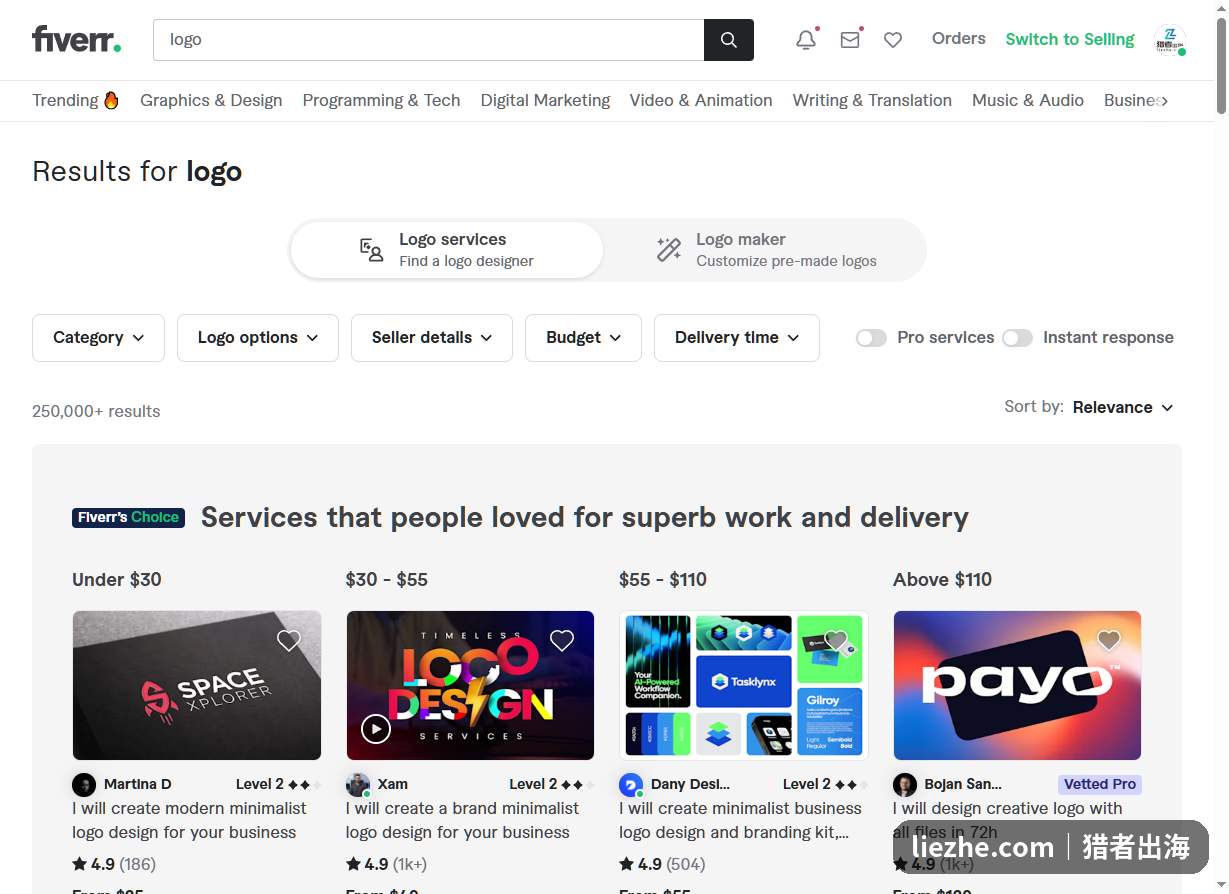Open the Video & Animation category
Image resolution: width=1229 pixels, height=894 pixels.
701,100
